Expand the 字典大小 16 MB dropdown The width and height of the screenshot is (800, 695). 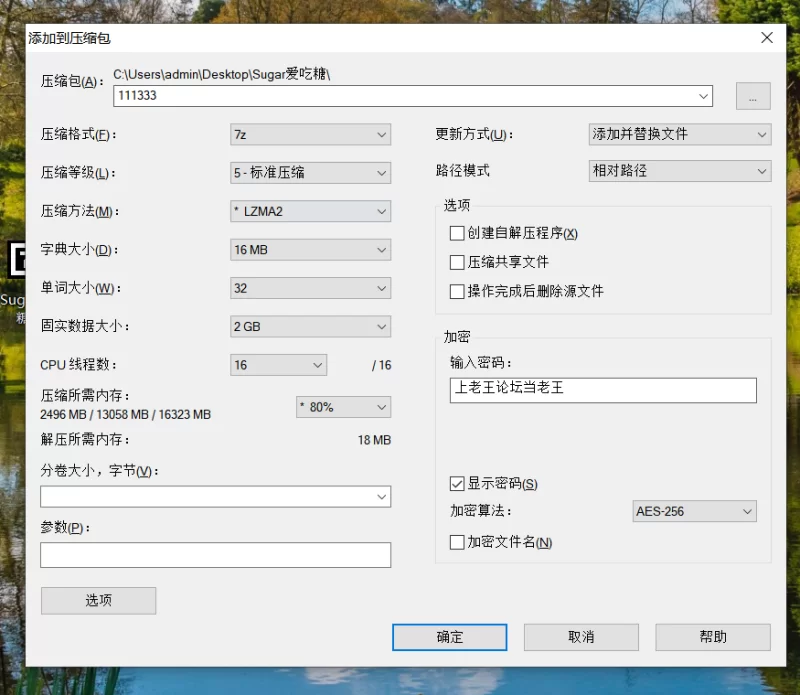(310, 249)
